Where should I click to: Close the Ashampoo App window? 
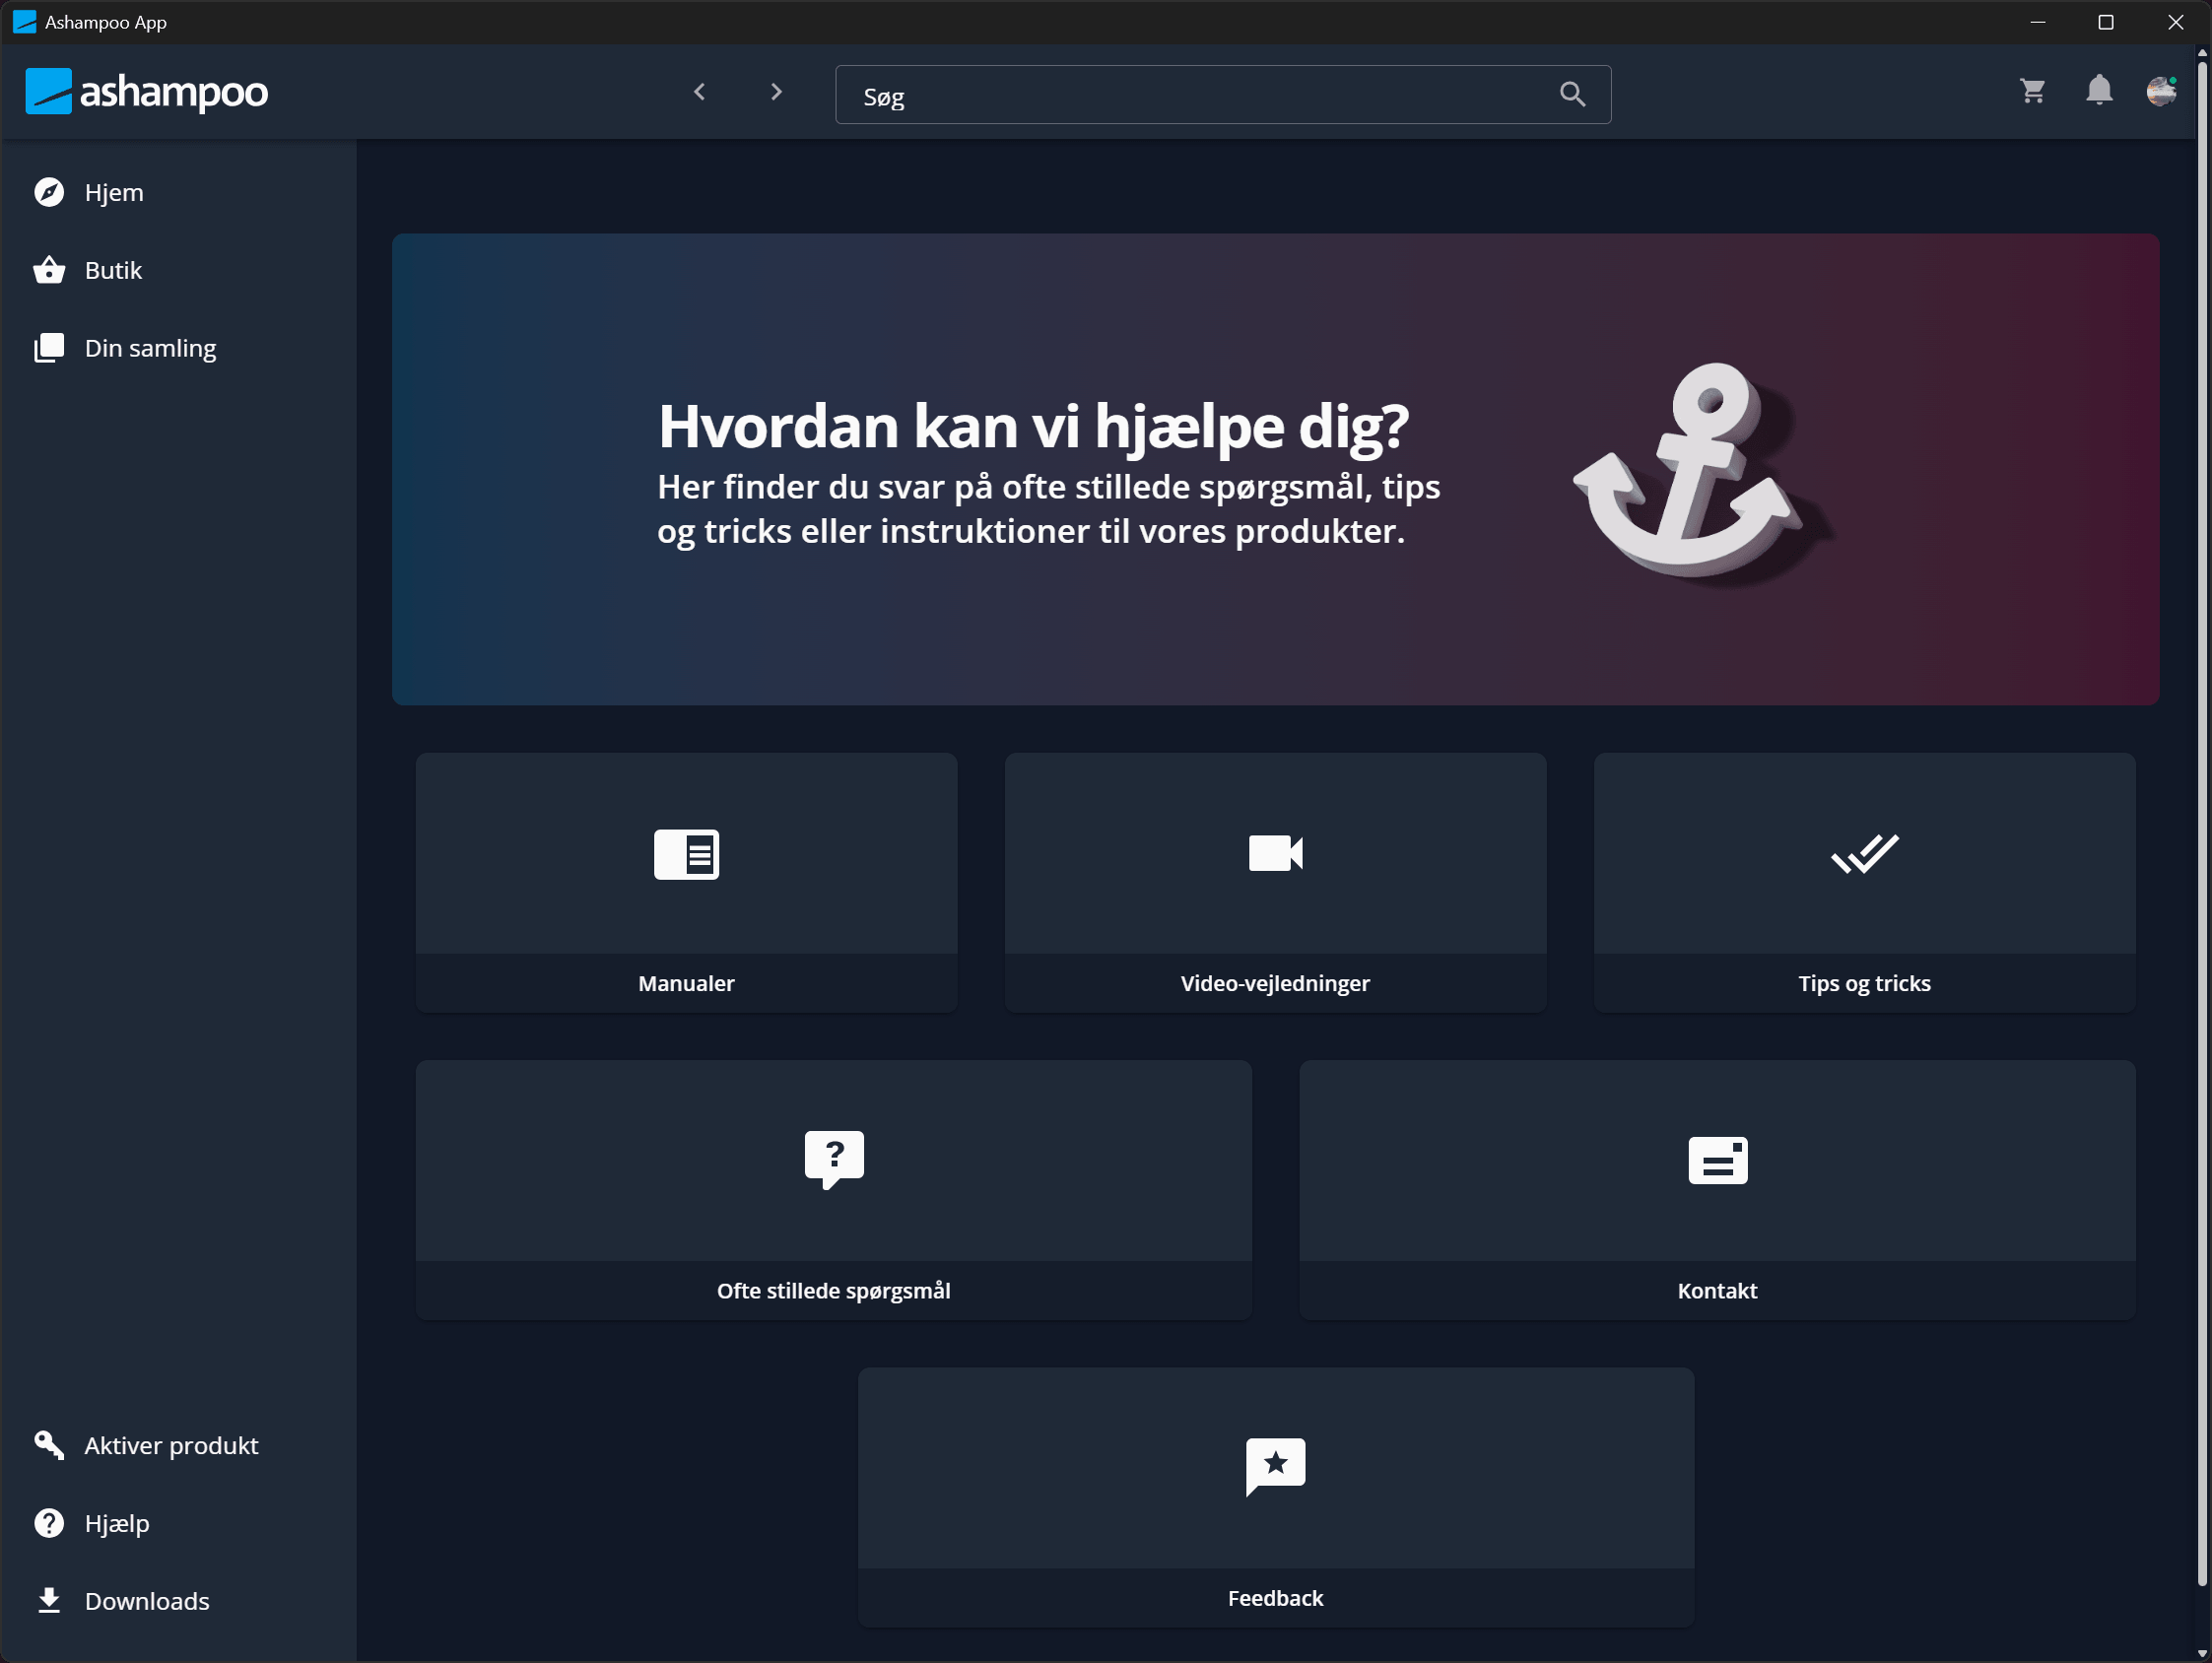click(x=2175, y=22)
